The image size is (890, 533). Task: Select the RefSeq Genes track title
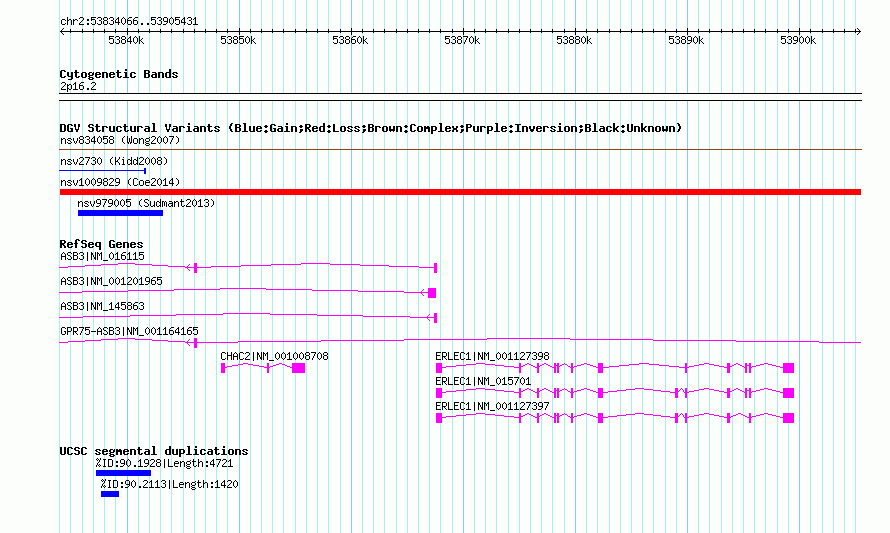pos(101,244)
